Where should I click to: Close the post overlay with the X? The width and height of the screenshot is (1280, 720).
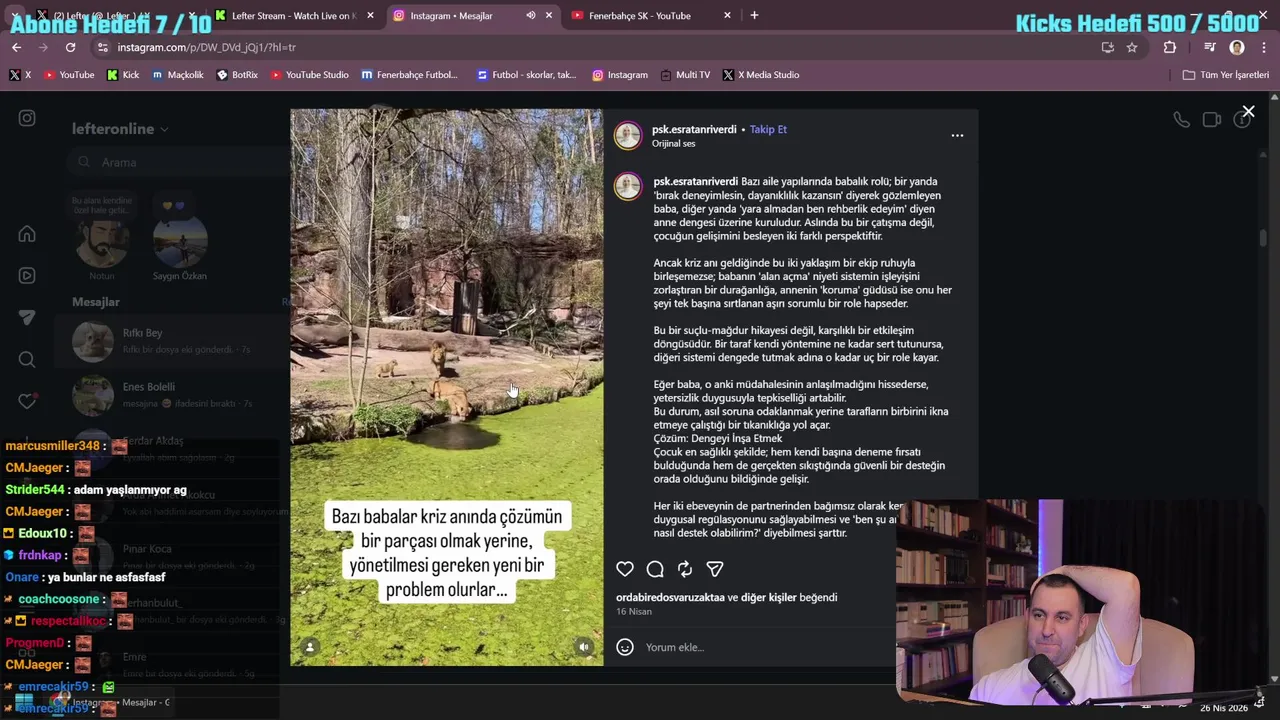1248,112
